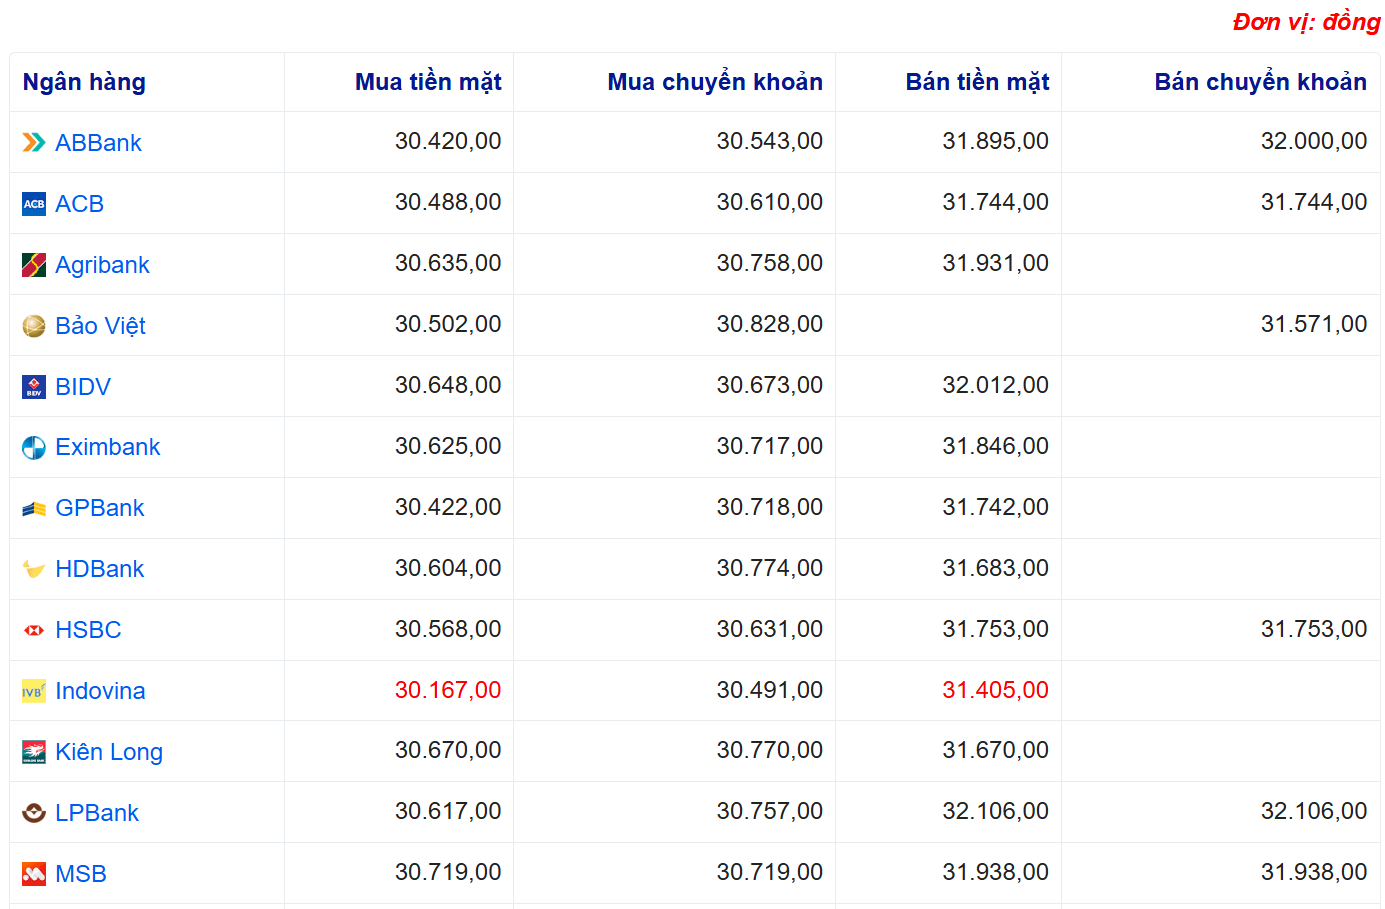Click the Bảo Việt logo icon
This screenshot has height=909, width=1385.
[x=34, y=326]
